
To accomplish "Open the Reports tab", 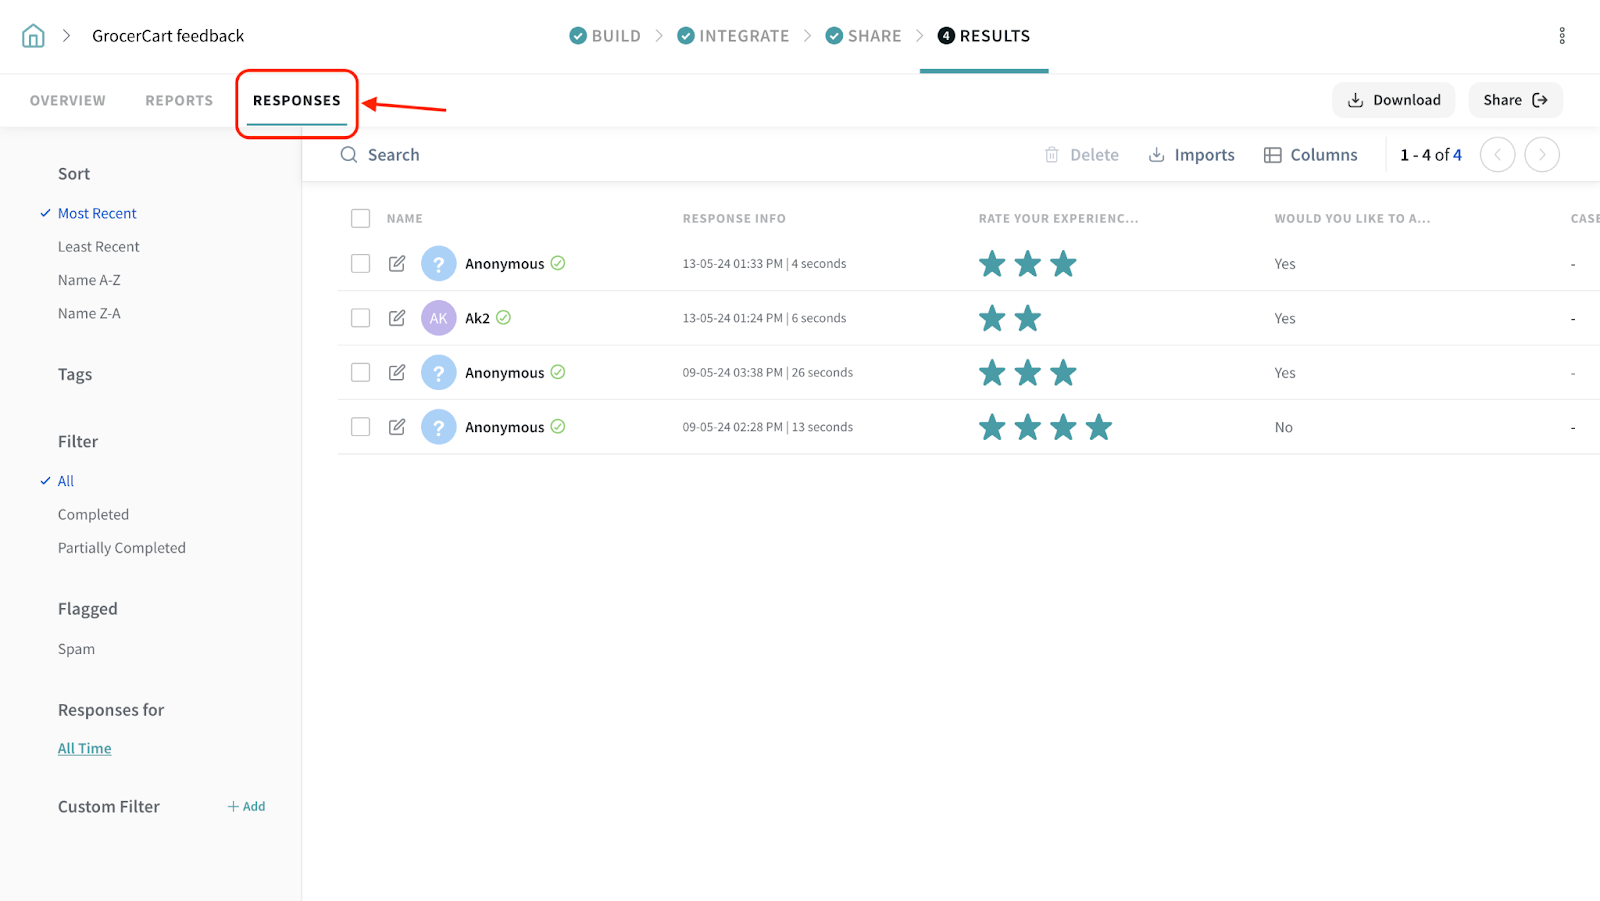I will click(x=179, y=101).
